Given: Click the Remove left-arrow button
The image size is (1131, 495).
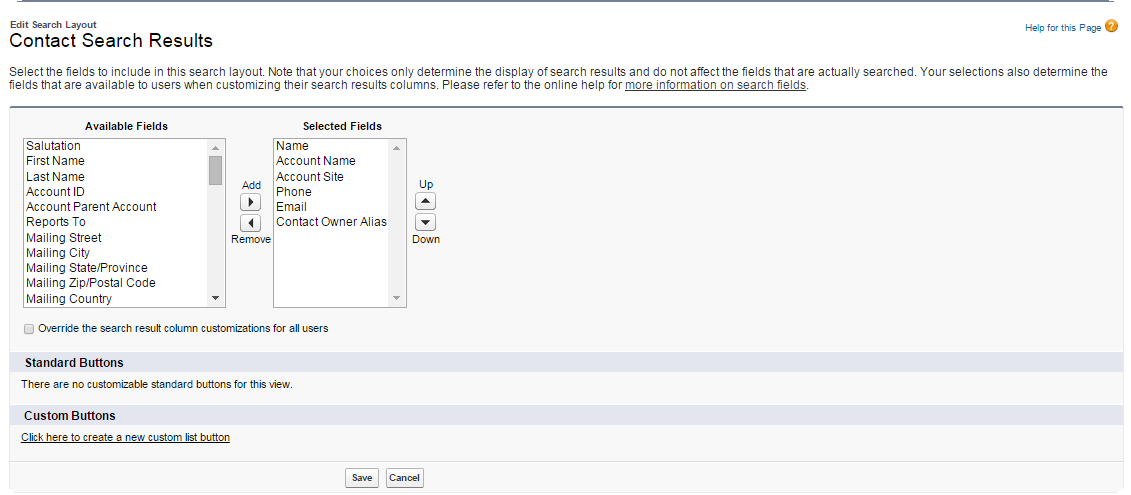Looking at the screenshot, I should 250,223.
